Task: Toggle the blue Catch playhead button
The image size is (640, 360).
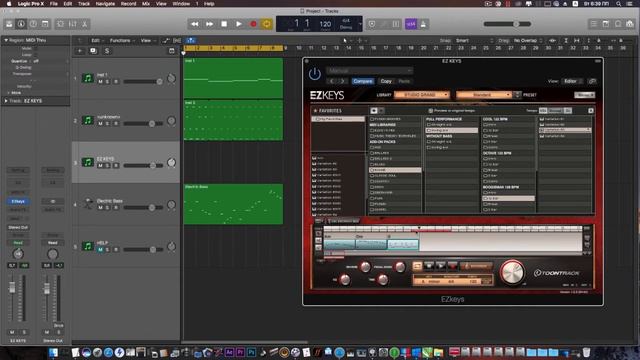Action: (x=191, y=40)
